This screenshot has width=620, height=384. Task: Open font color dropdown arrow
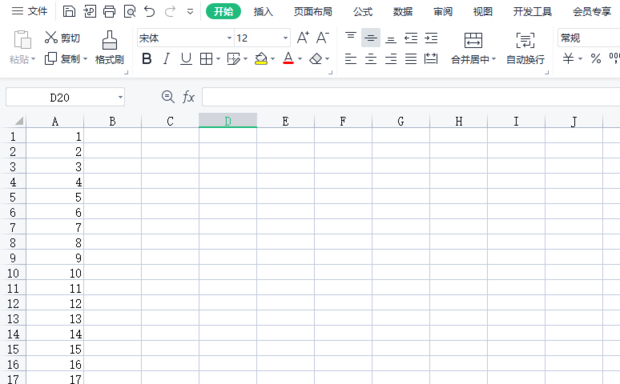tap(300, 59)
